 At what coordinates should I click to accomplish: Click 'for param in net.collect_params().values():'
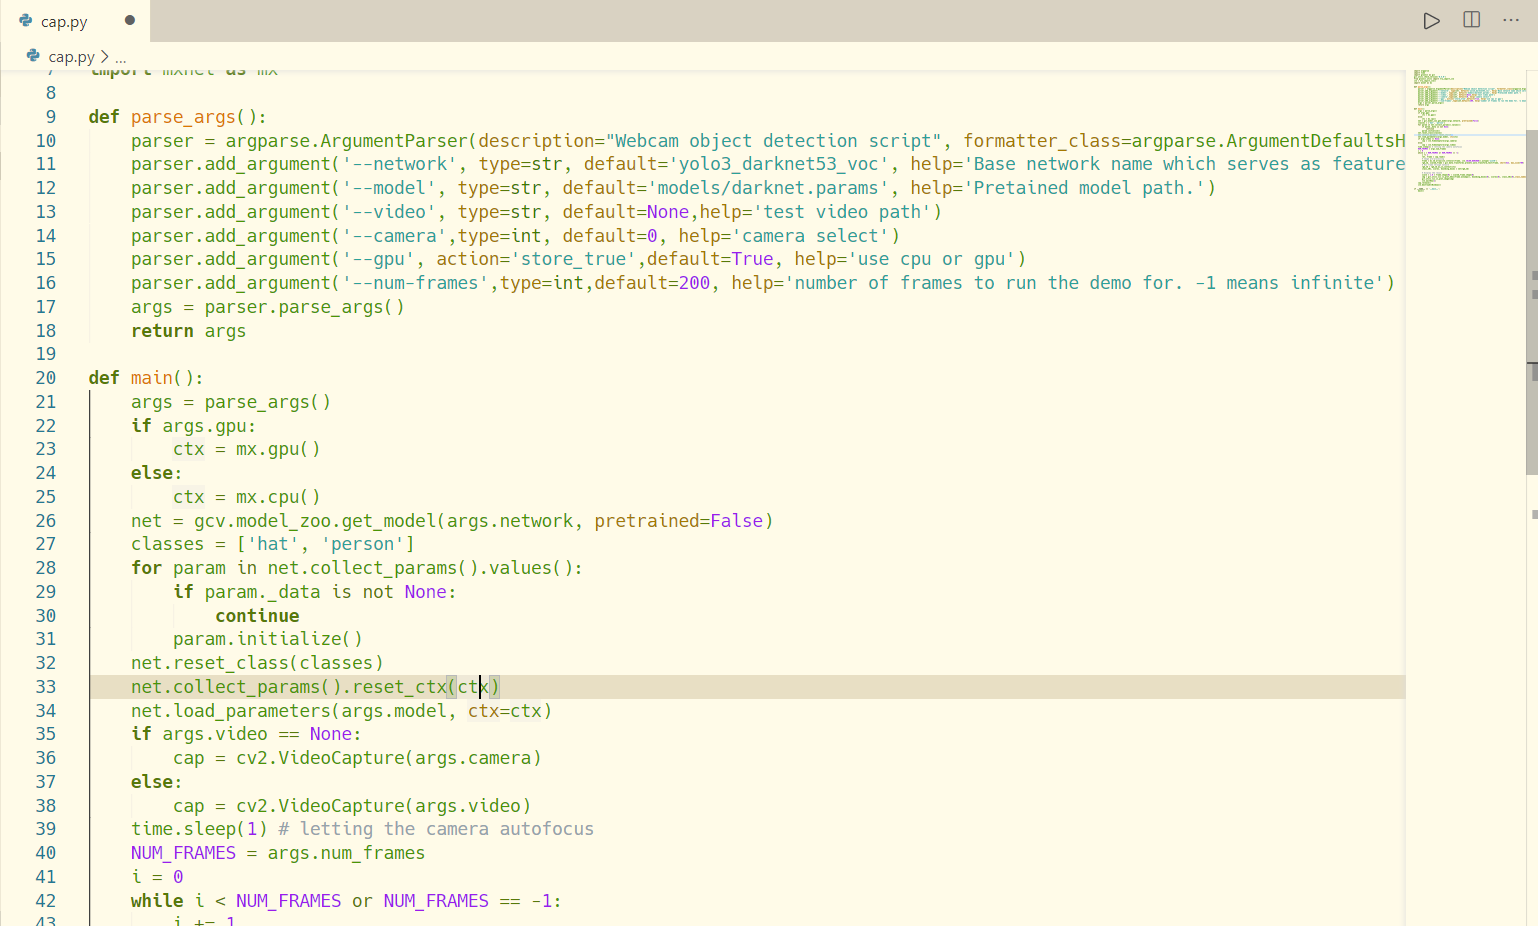357,568
